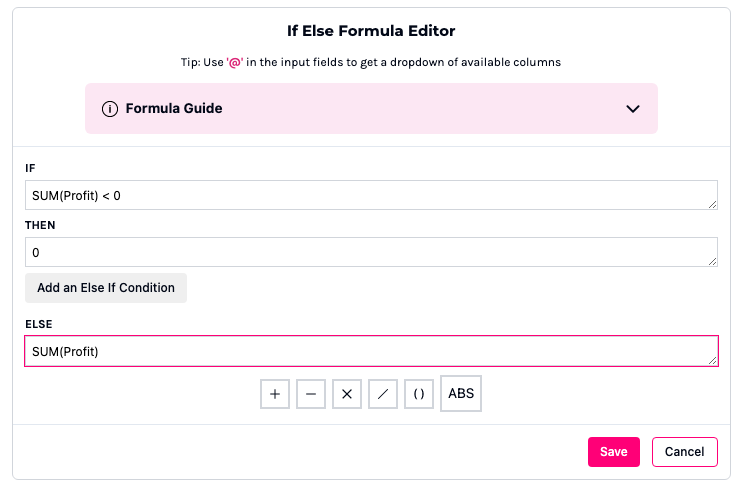Insert parentheses into the formula
The height and width of the screenshot is (487, 744).
(x=419, y=394)
